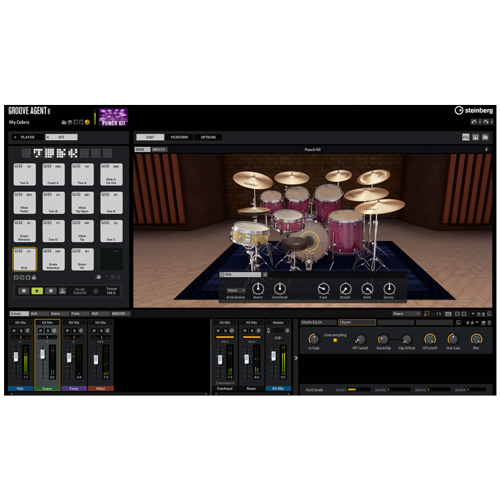Trigger the Tom D pad
Image resolution: width=500 pixels, height=500 pixels.
point(53,231)
